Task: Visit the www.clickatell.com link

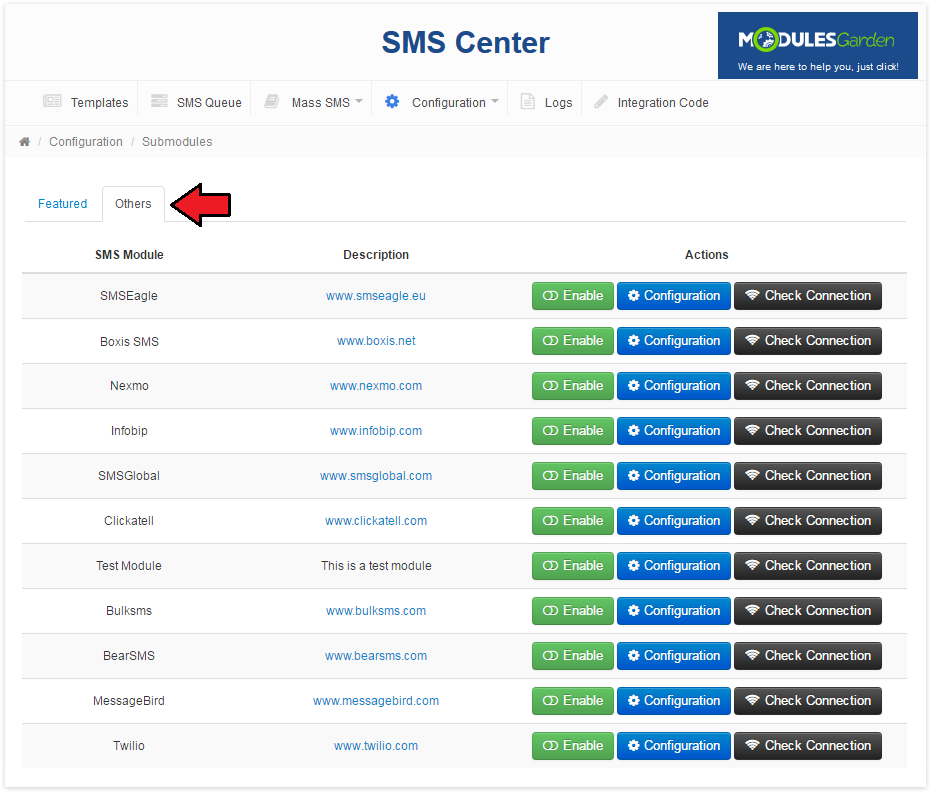Action: 376,521
